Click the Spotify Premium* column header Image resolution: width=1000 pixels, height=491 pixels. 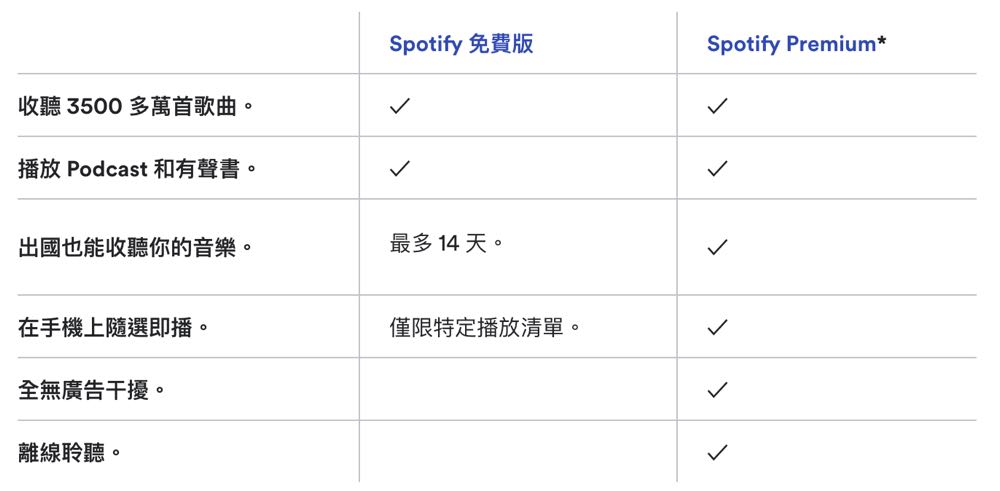click(x=796, y=44)
